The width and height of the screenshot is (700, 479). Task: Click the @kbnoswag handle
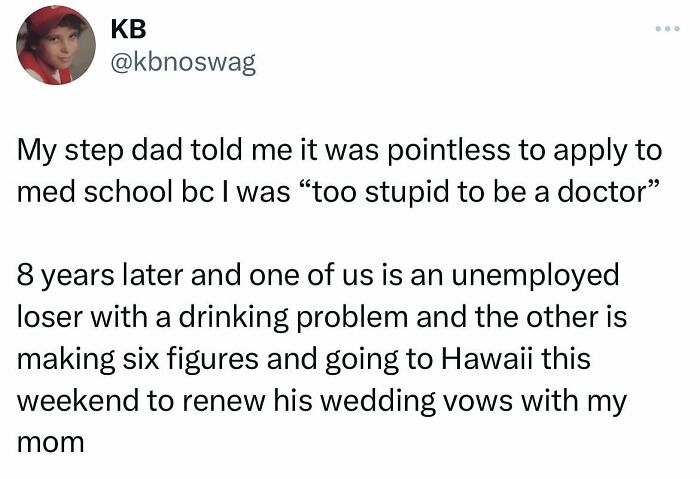coord(183,63)
